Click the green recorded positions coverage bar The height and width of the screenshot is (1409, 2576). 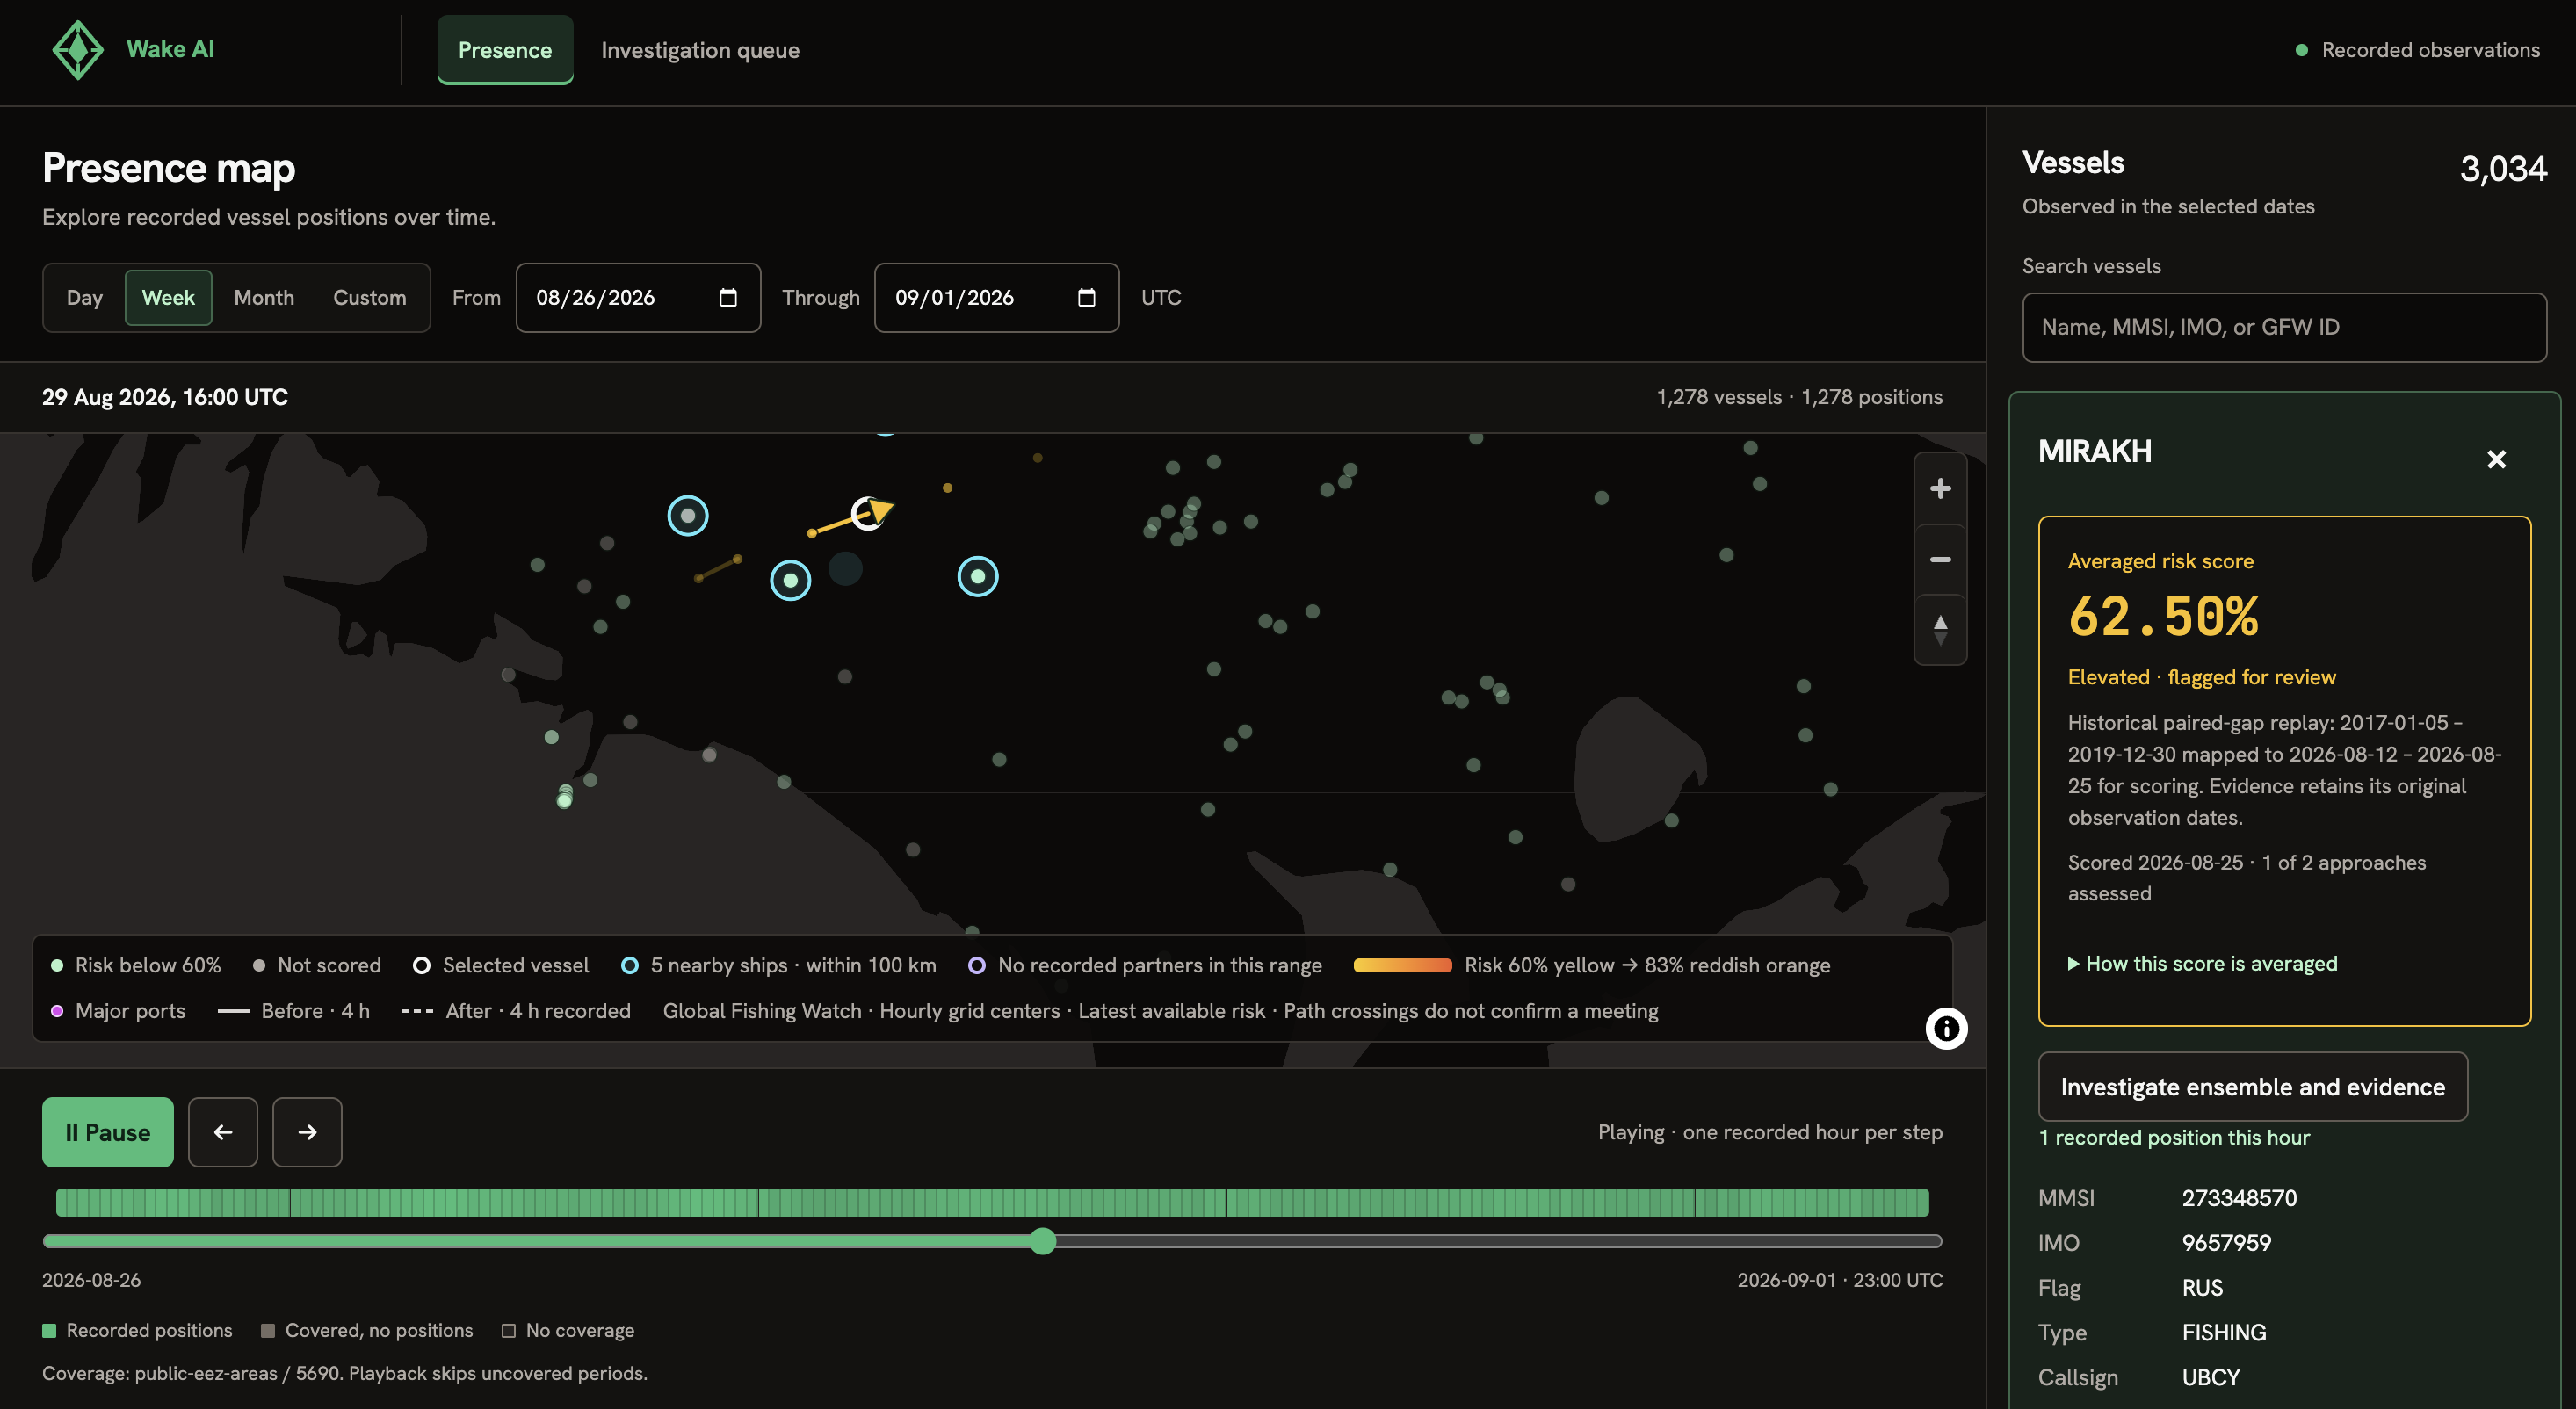[992, 1202]
